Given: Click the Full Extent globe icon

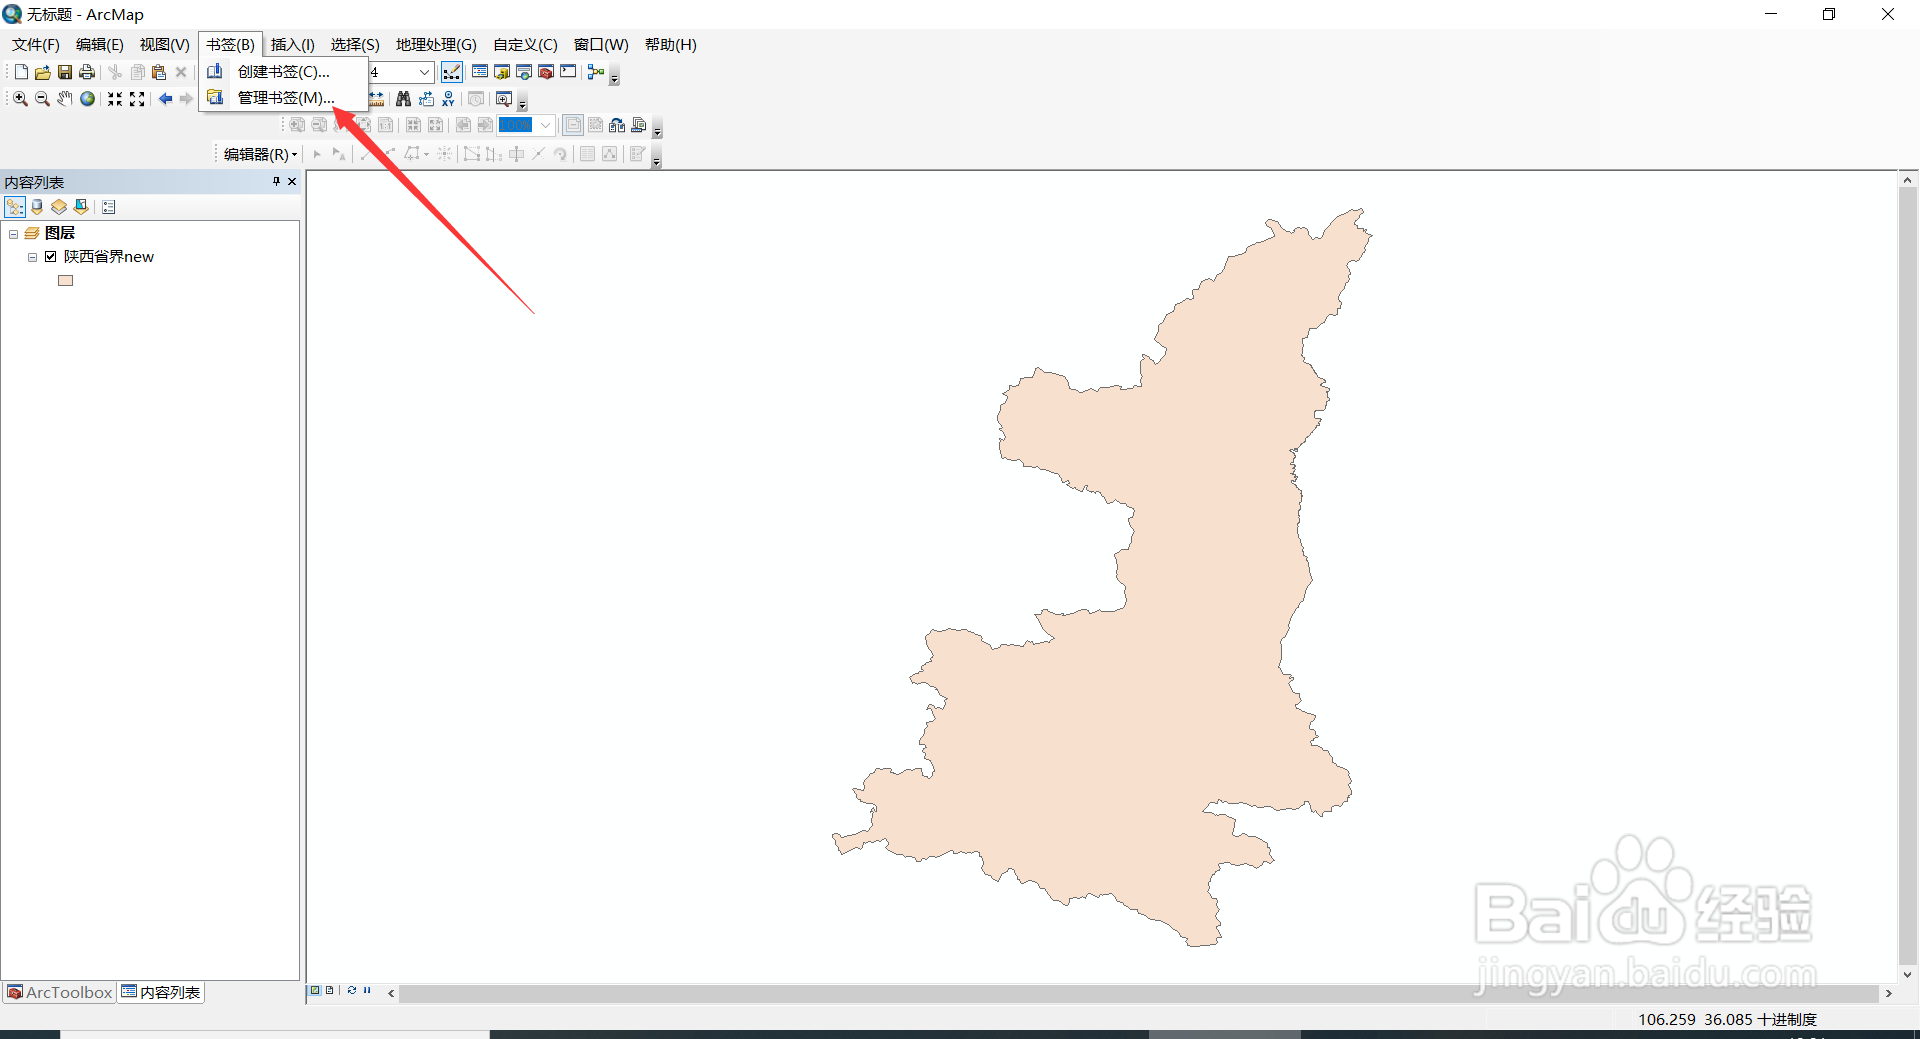Looking at the screenshot, I should tap(87, 98).
